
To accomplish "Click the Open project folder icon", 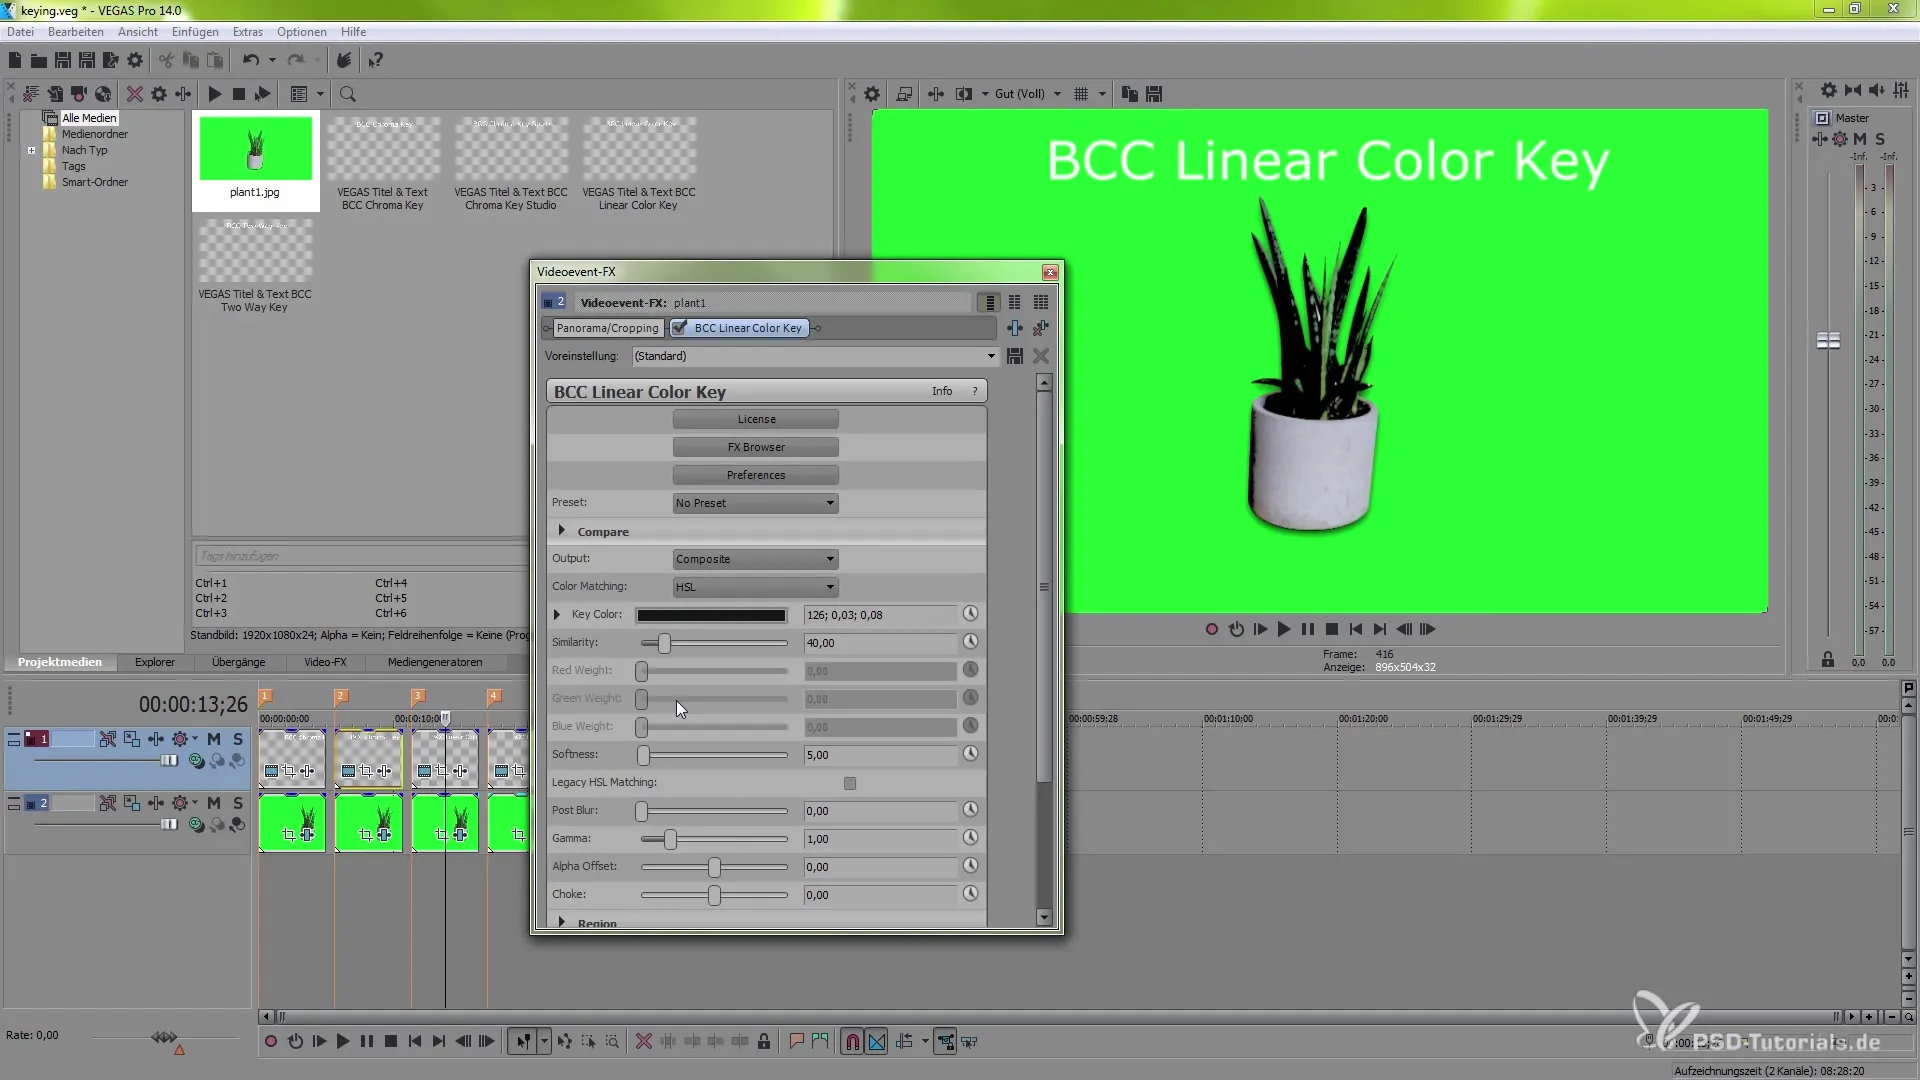I will [38, 61].
